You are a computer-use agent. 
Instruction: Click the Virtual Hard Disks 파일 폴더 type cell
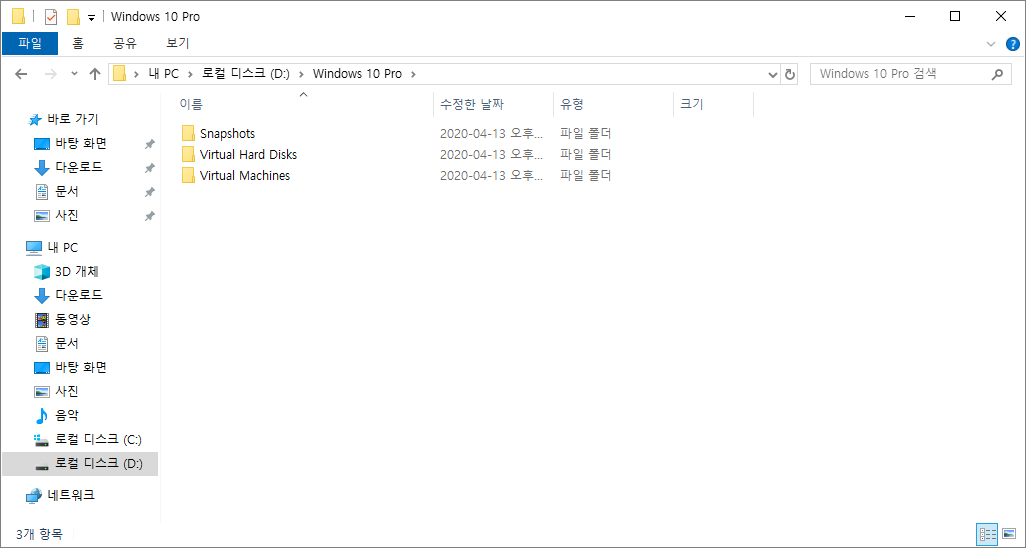586,155
